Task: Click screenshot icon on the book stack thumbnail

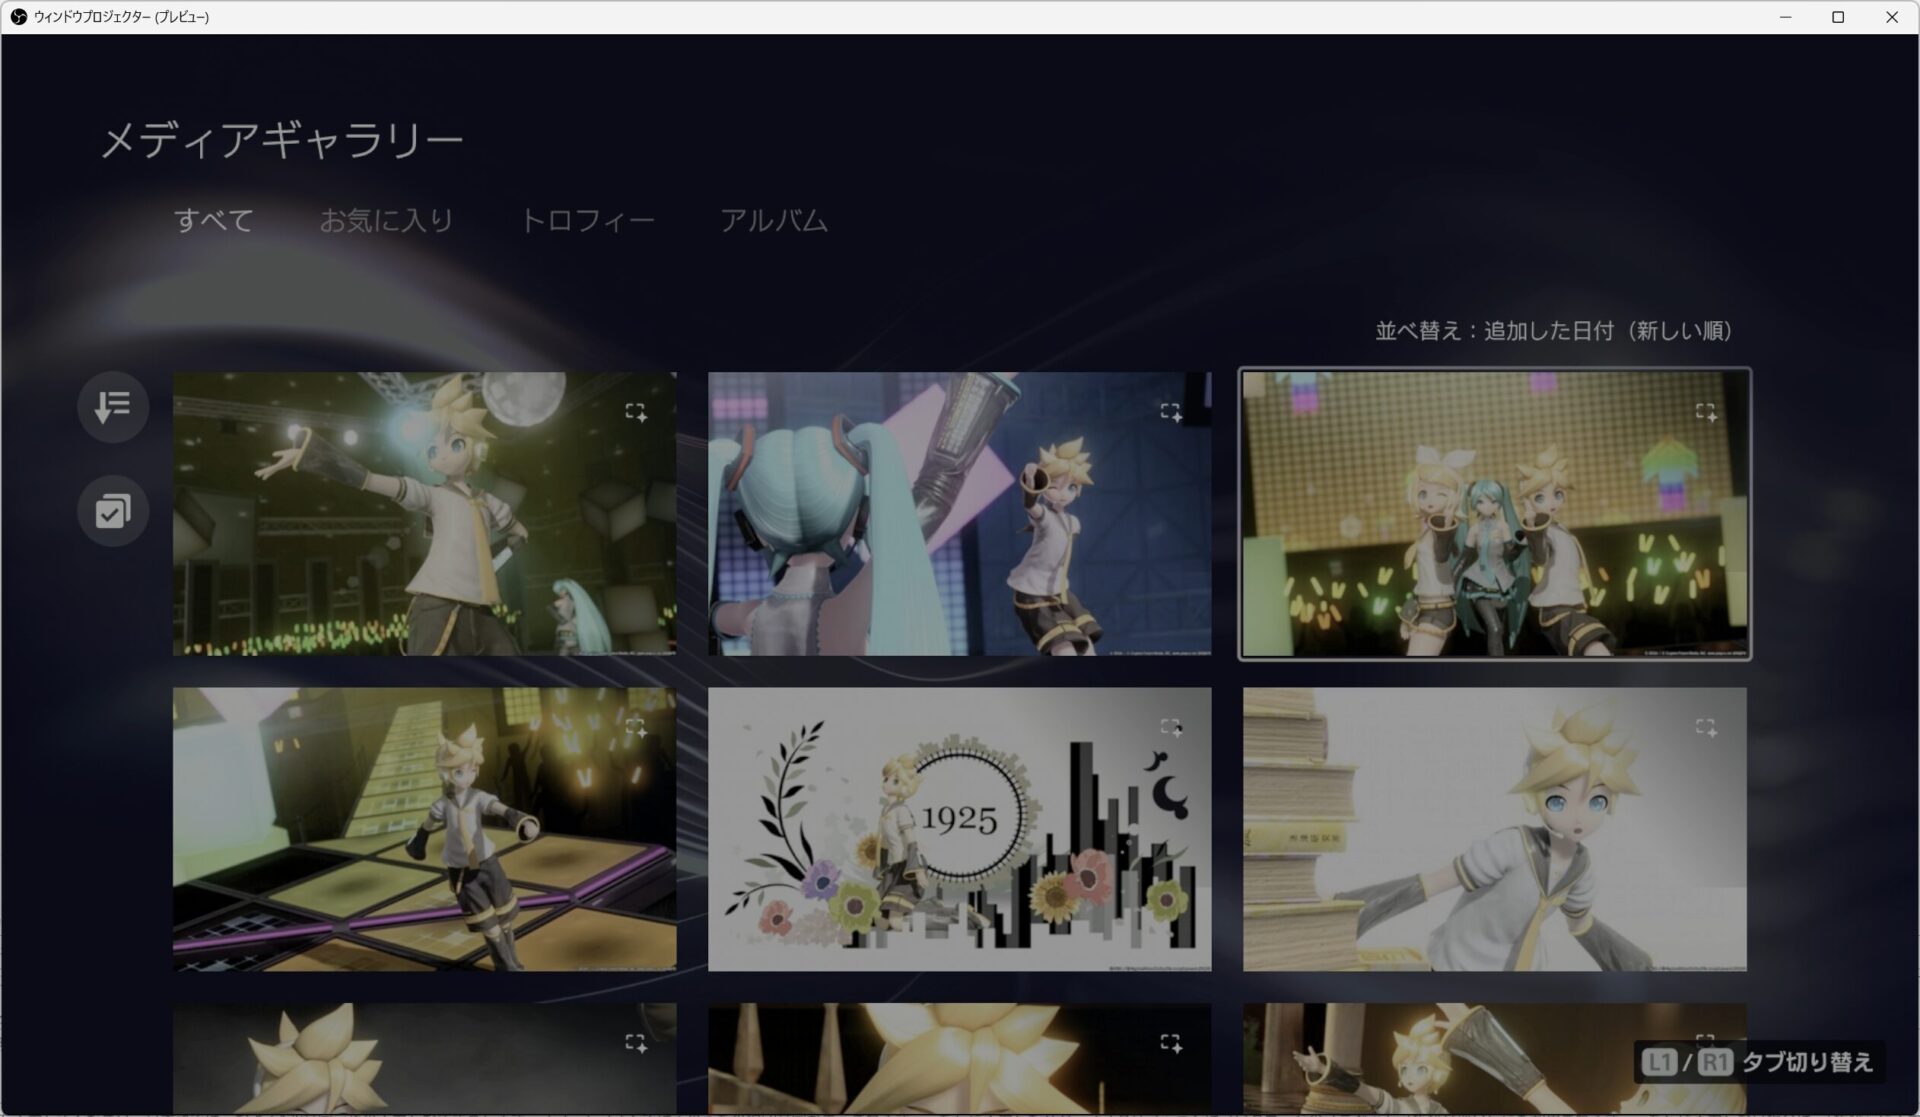Action: pos(1706,727)
